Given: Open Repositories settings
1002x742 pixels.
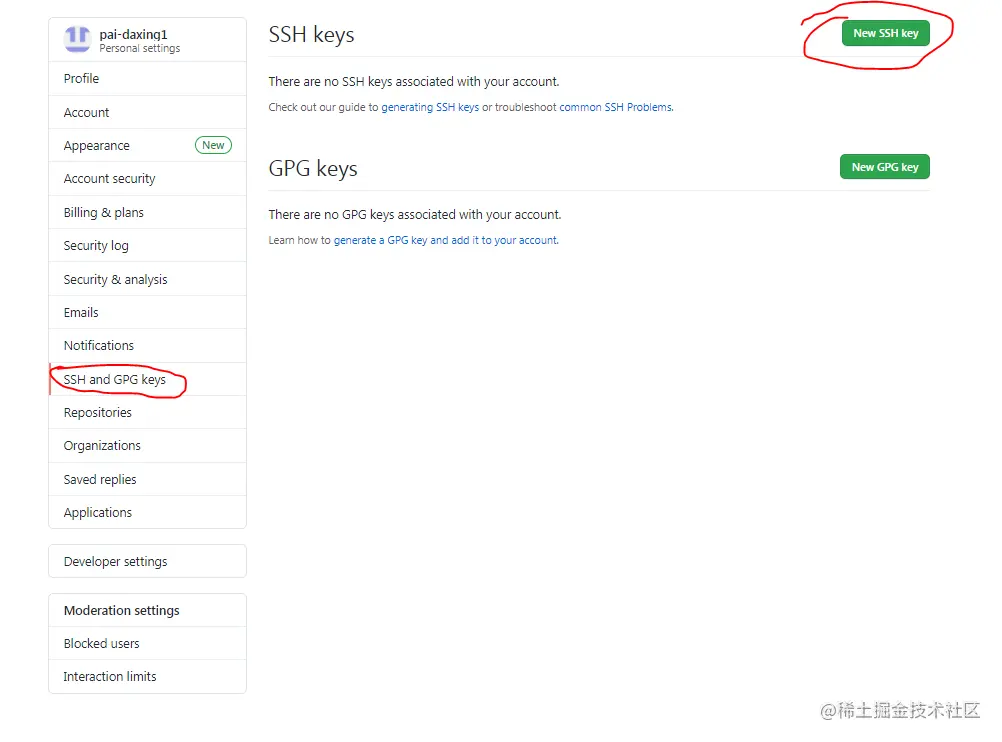Looking at the screenshot, I should click(x=148, y=413).
